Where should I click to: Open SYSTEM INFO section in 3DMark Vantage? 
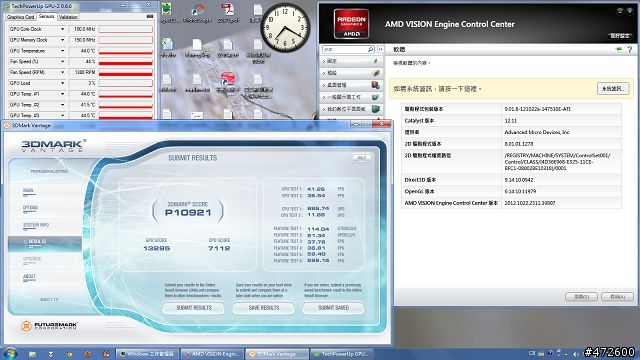click(x=36, y=225)
